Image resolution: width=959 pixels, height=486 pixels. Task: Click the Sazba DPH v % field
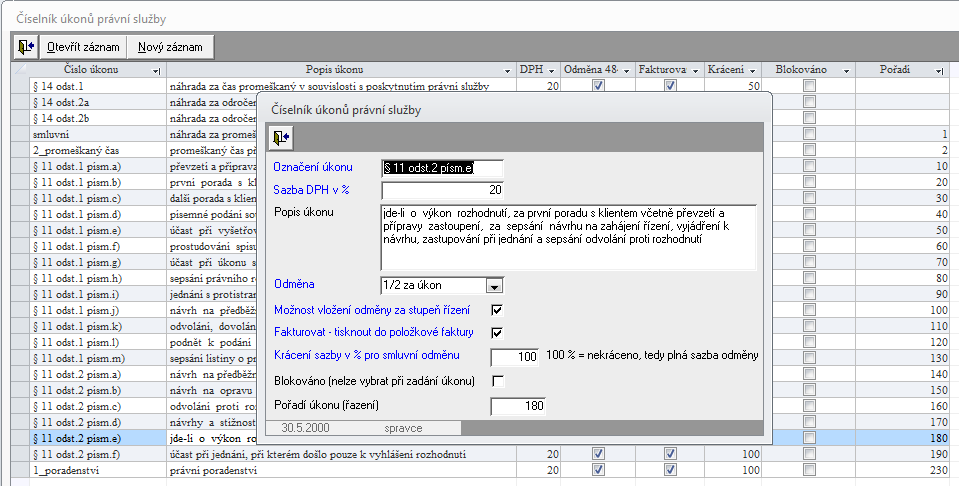click(442, 190)
